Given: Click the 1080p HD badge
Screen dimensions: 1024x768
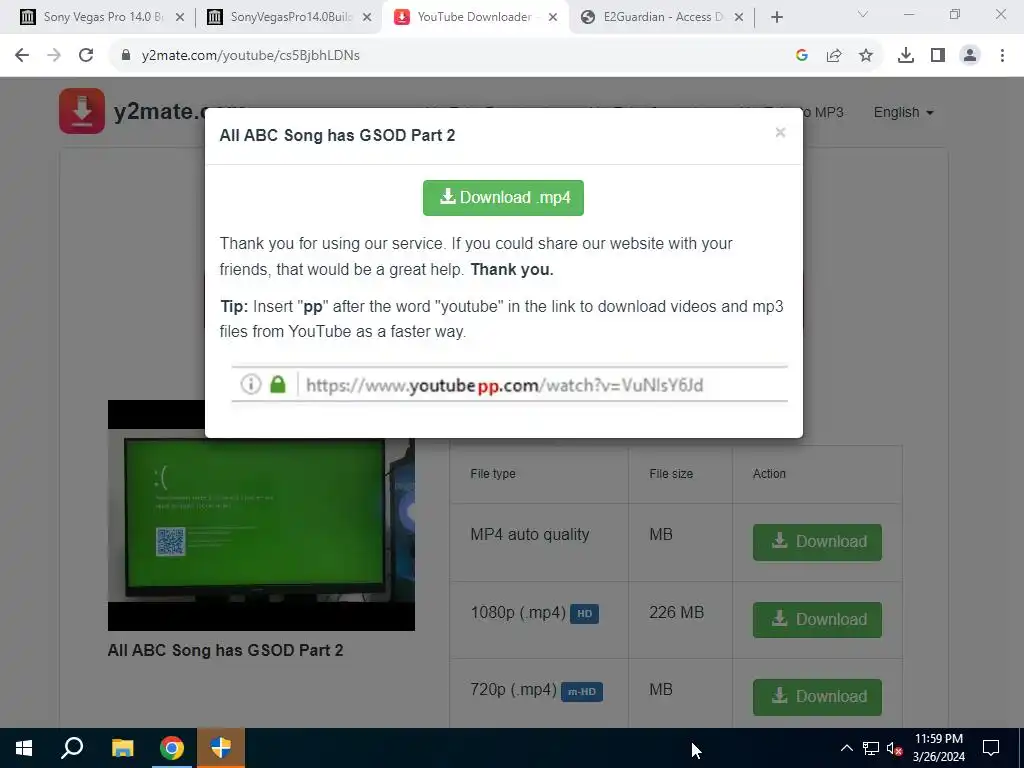Looking at the screenshot, I should (x=584, y=613).
